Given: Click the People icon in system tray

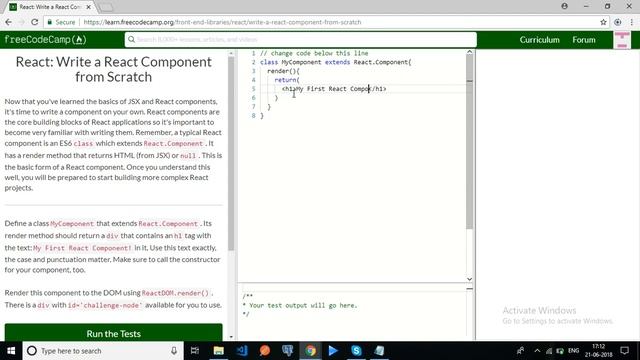Looking at the screenshot, I should point(520,351).
